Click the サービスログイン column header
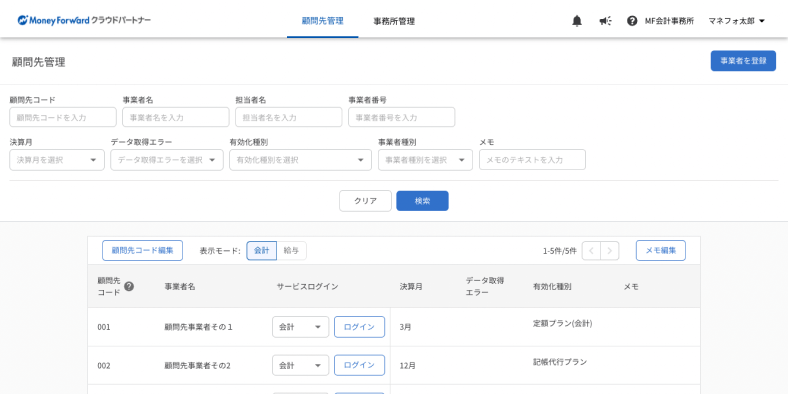The height and width of the screenshot is (394, 788). [308, 286]
